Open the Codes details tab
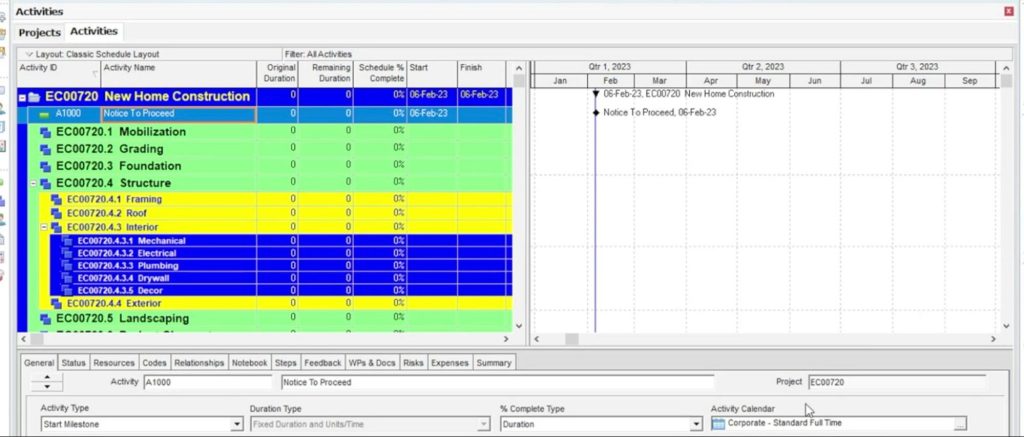Viewport: 1024px width, 437px height. tap(154, 363)
